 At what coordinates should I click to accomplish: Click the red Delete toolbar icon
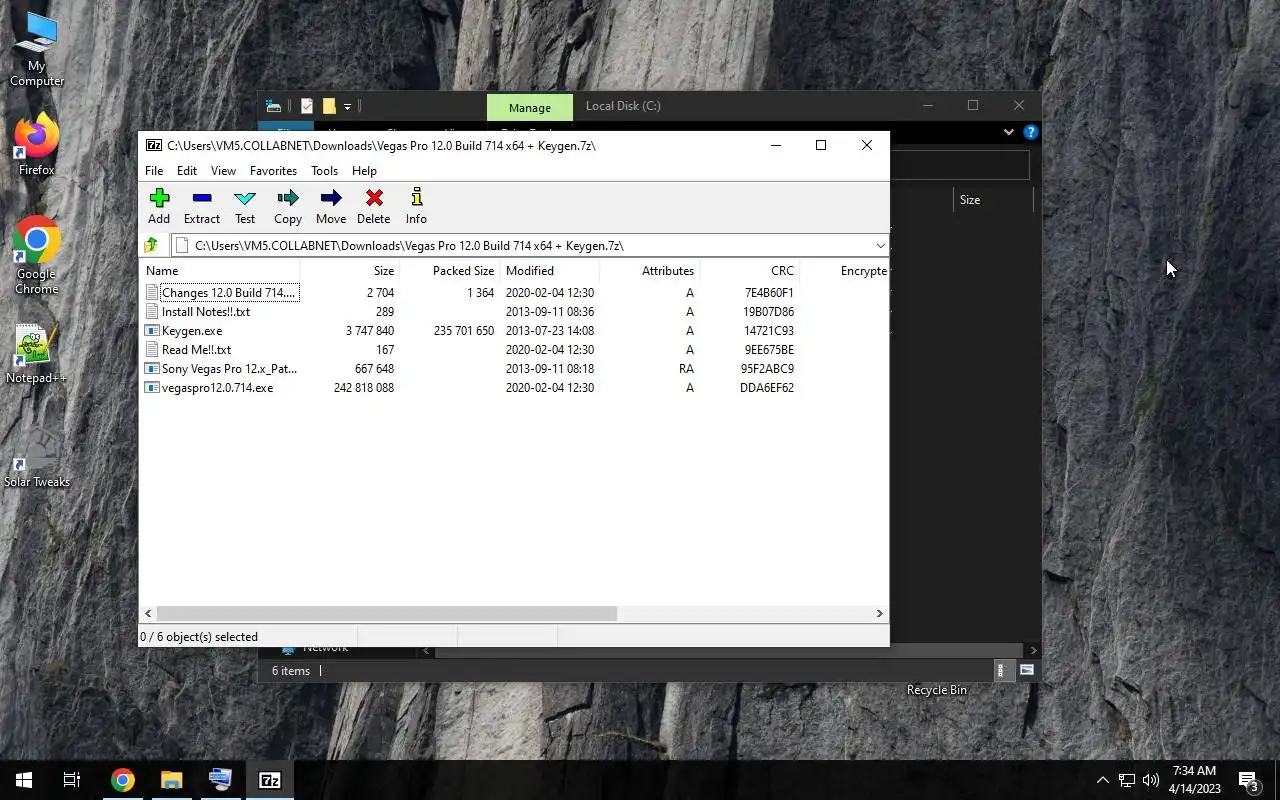374,198
